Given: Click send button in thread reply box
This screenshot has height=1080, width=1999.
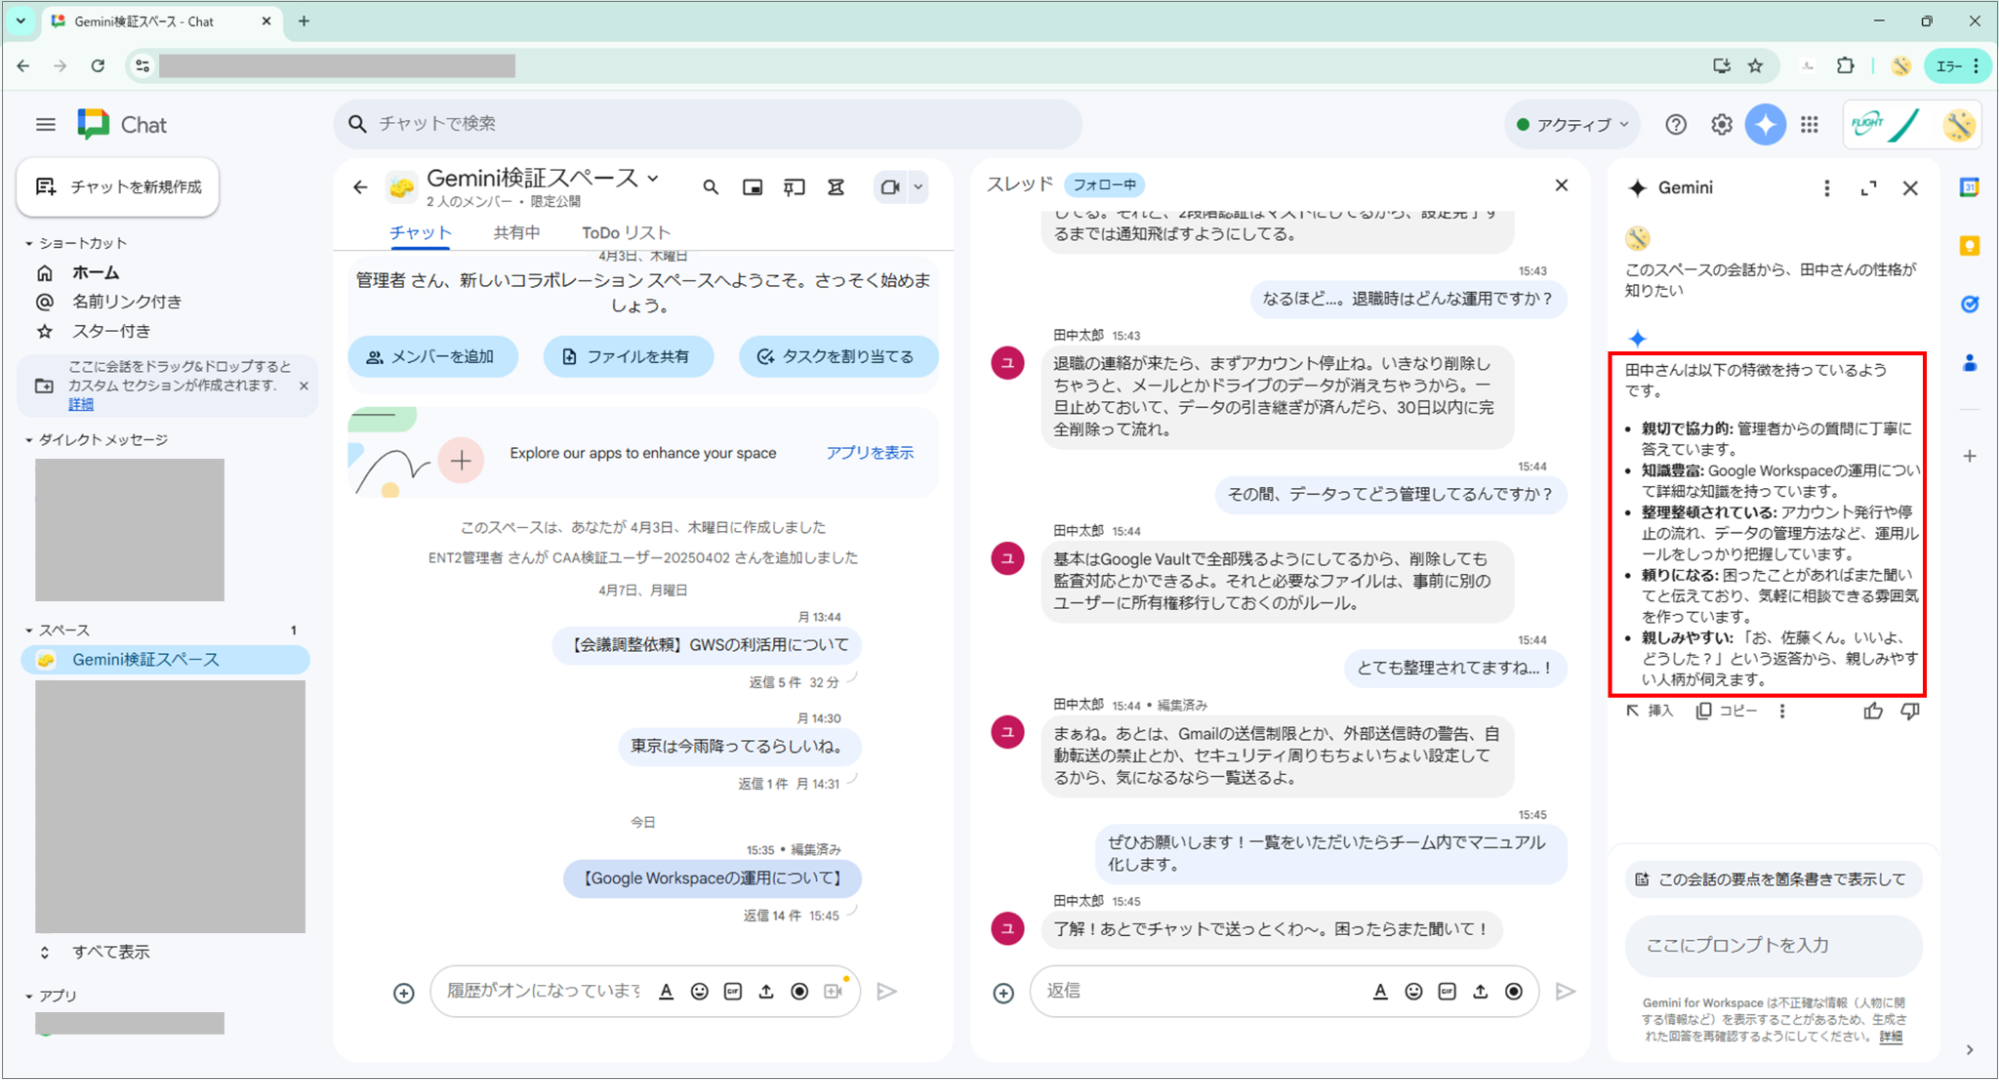Looking at the screenshot, I should [1565, 991].
